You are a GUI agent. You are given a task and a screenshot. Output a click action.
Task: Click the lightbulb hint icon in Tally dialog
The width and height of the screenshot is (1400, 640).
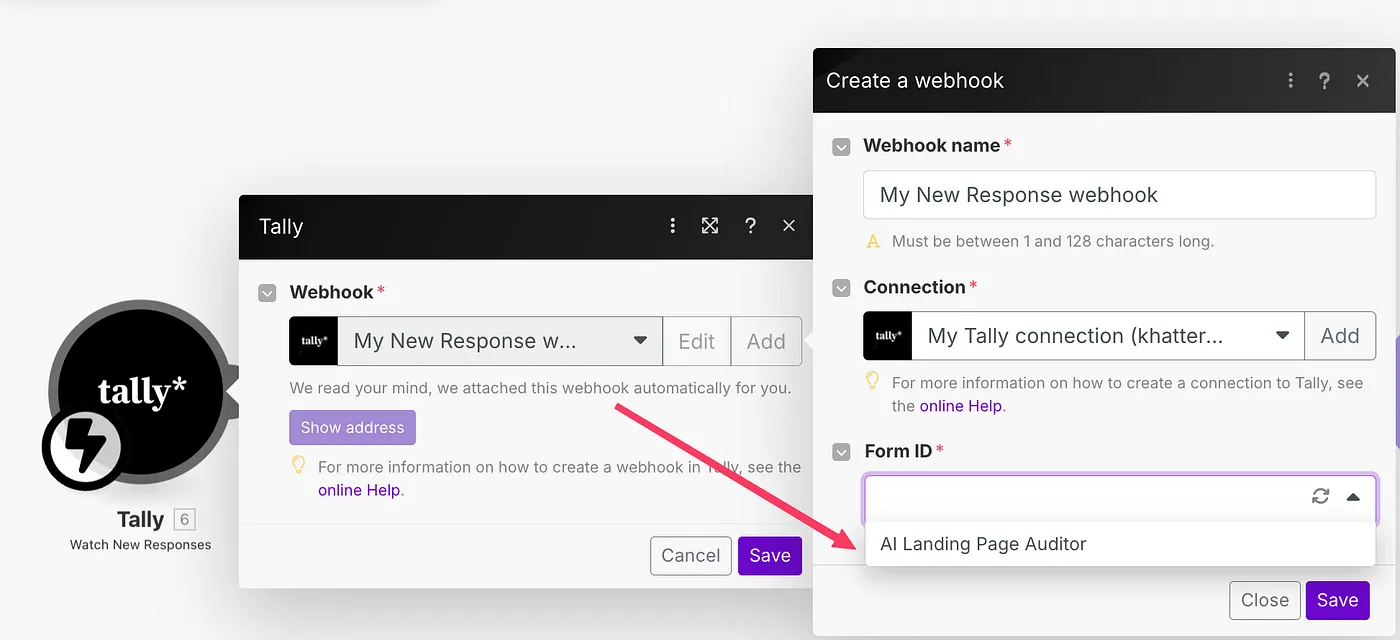tap(297, 465)
